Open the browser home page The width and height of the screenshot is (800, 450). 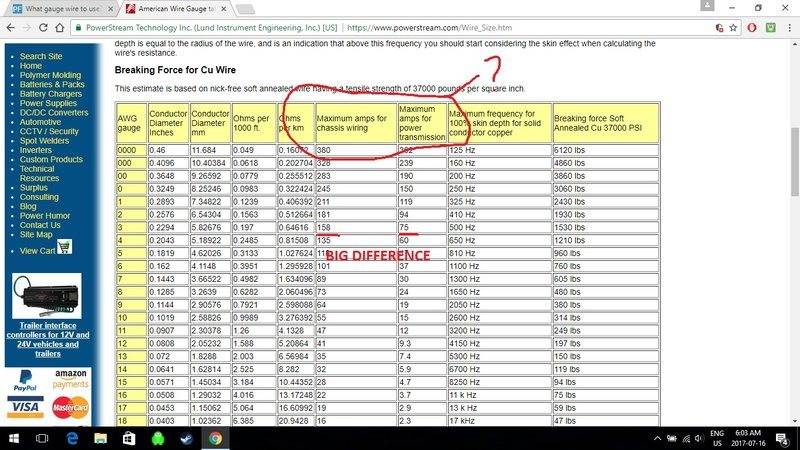point(59,28)
